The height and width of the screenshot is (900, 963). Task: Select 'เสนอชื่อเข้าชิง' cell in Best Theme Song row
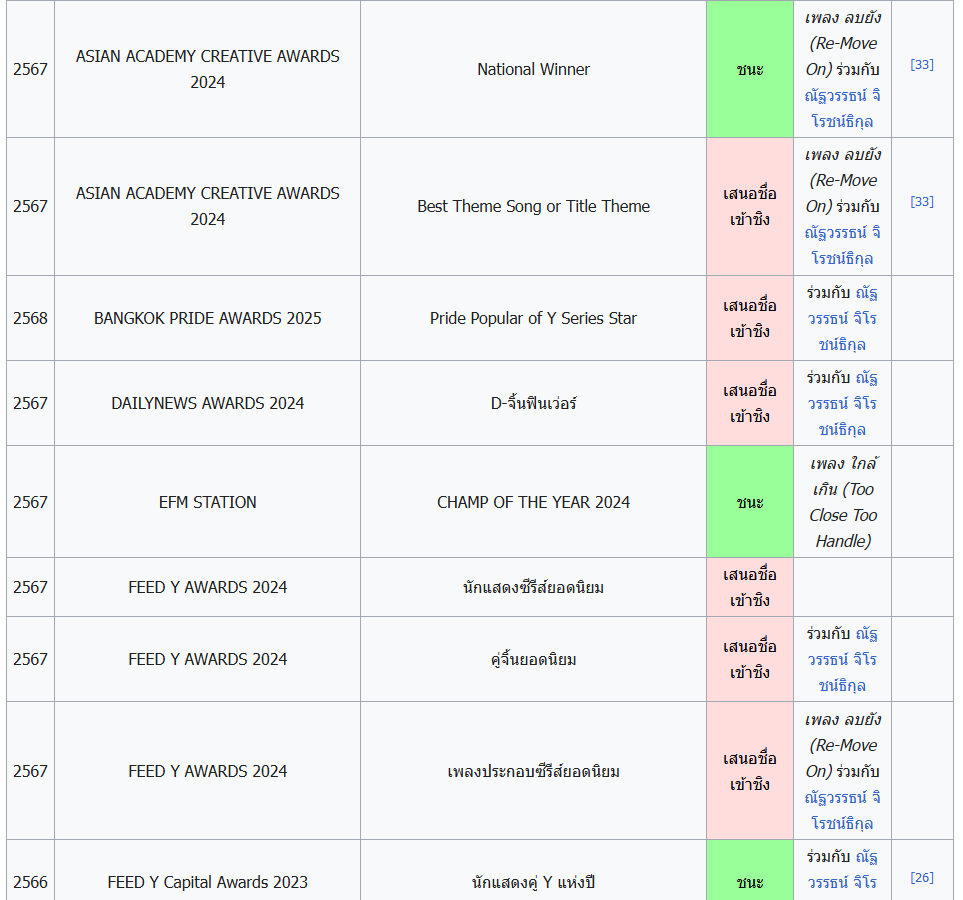[x=750, y=206]
